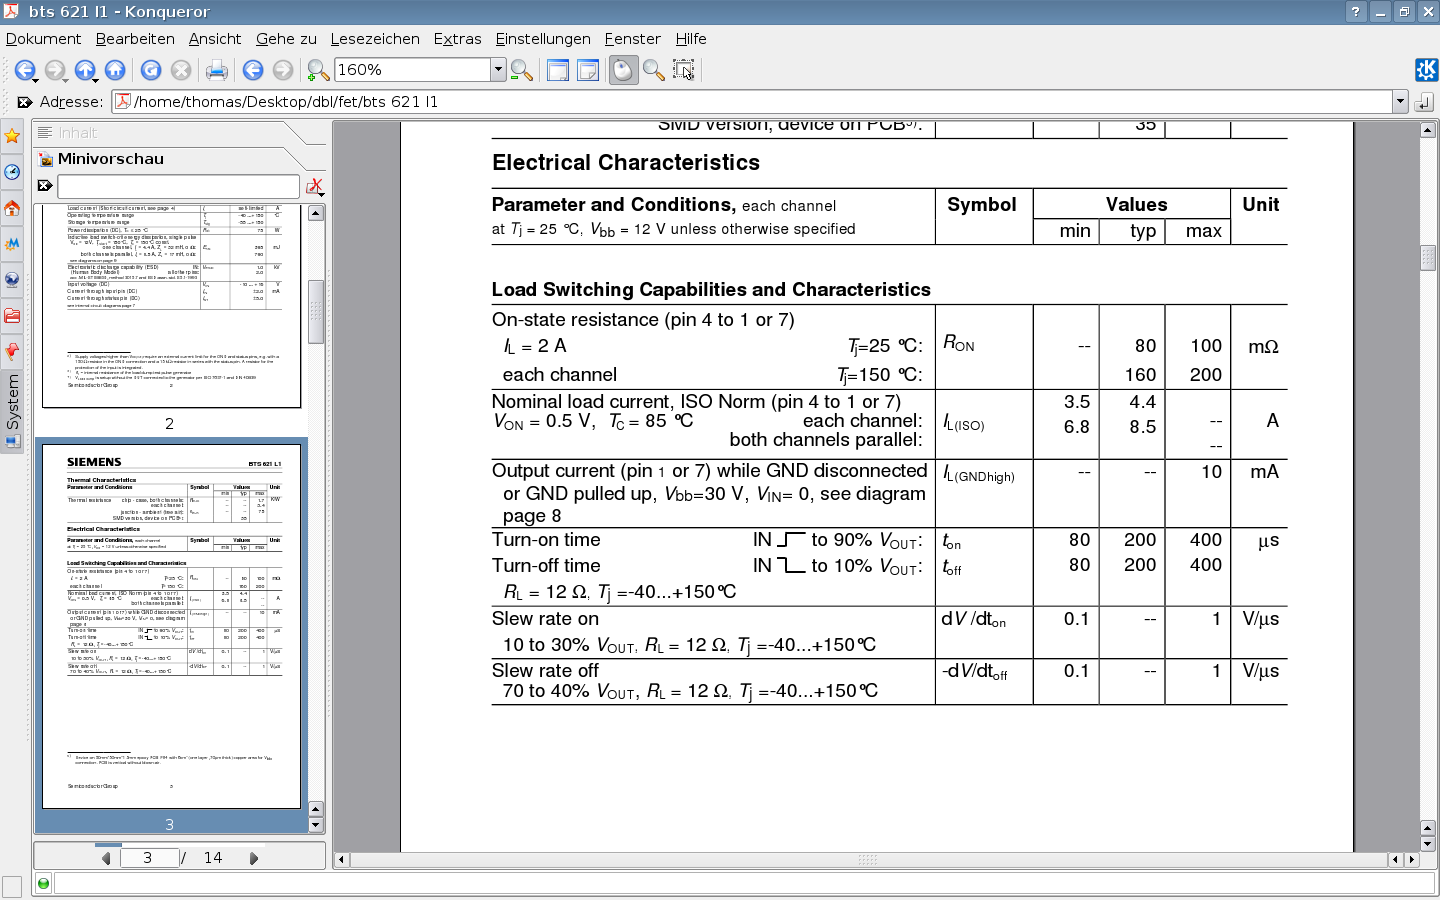Click the page 3 thumbnail preview
1440x900 pixels.
[x=171, y=626]
